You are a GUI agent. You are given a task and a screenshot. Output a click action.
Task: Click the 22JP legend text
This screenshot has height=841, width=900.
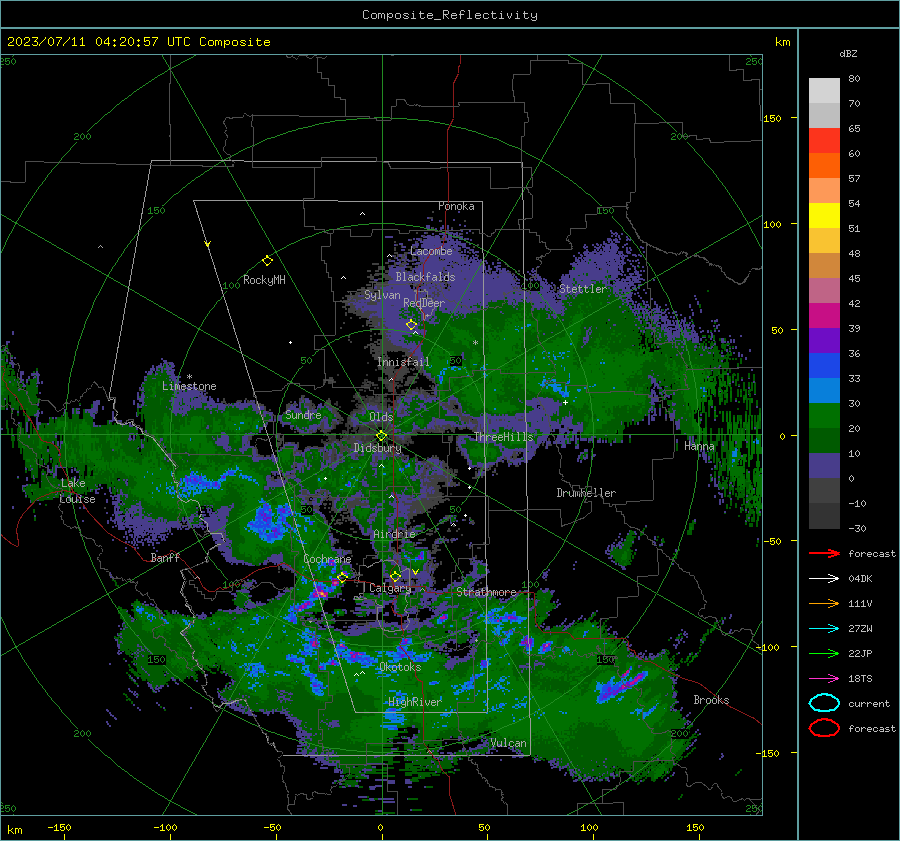(x=860, y=653)
